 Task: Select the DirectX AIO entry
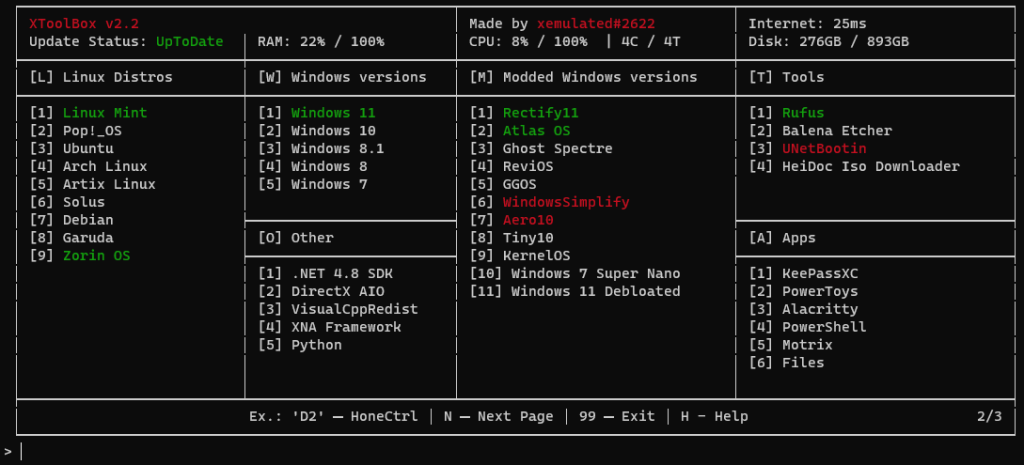point(321,291)
